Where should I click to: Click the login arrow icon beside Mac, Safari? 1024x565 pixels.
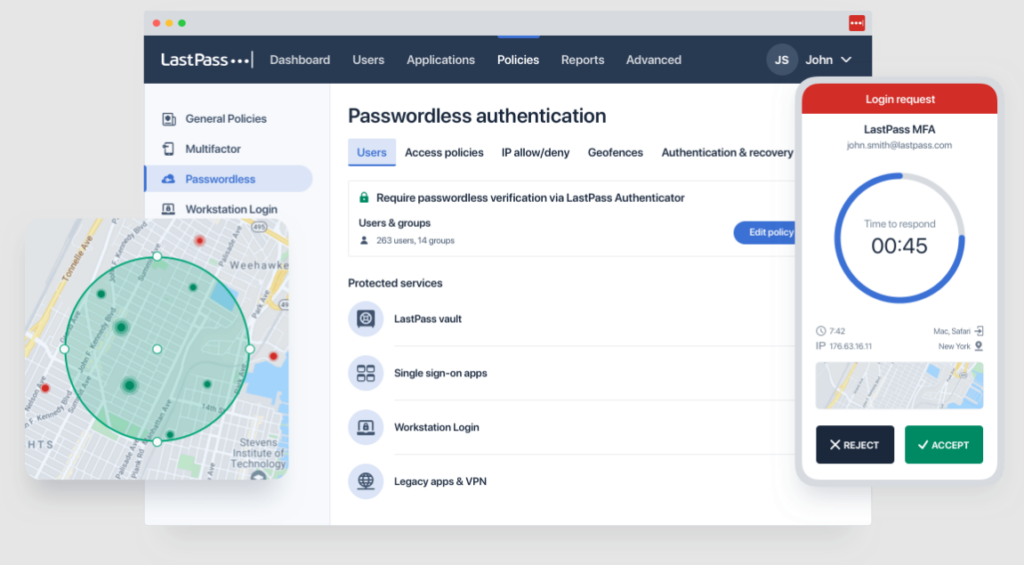point(978,331)
